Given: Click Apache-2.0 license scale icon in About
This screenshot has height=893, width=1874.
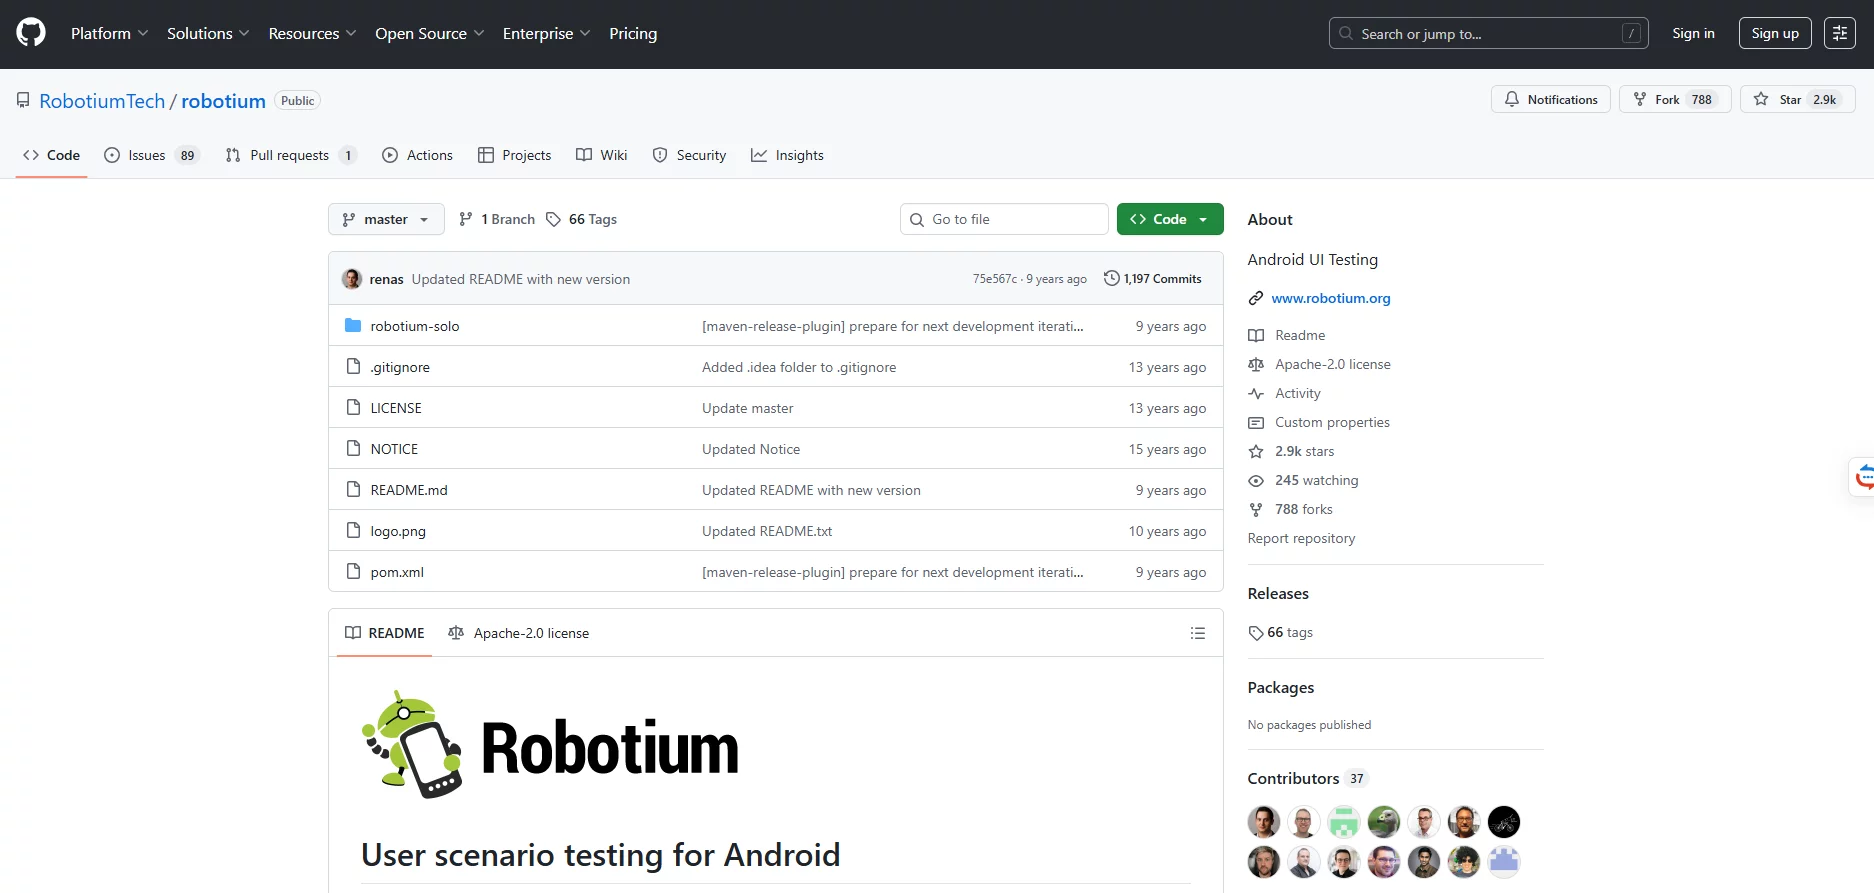Looking at the screenshot, I should coord(1256,364).
